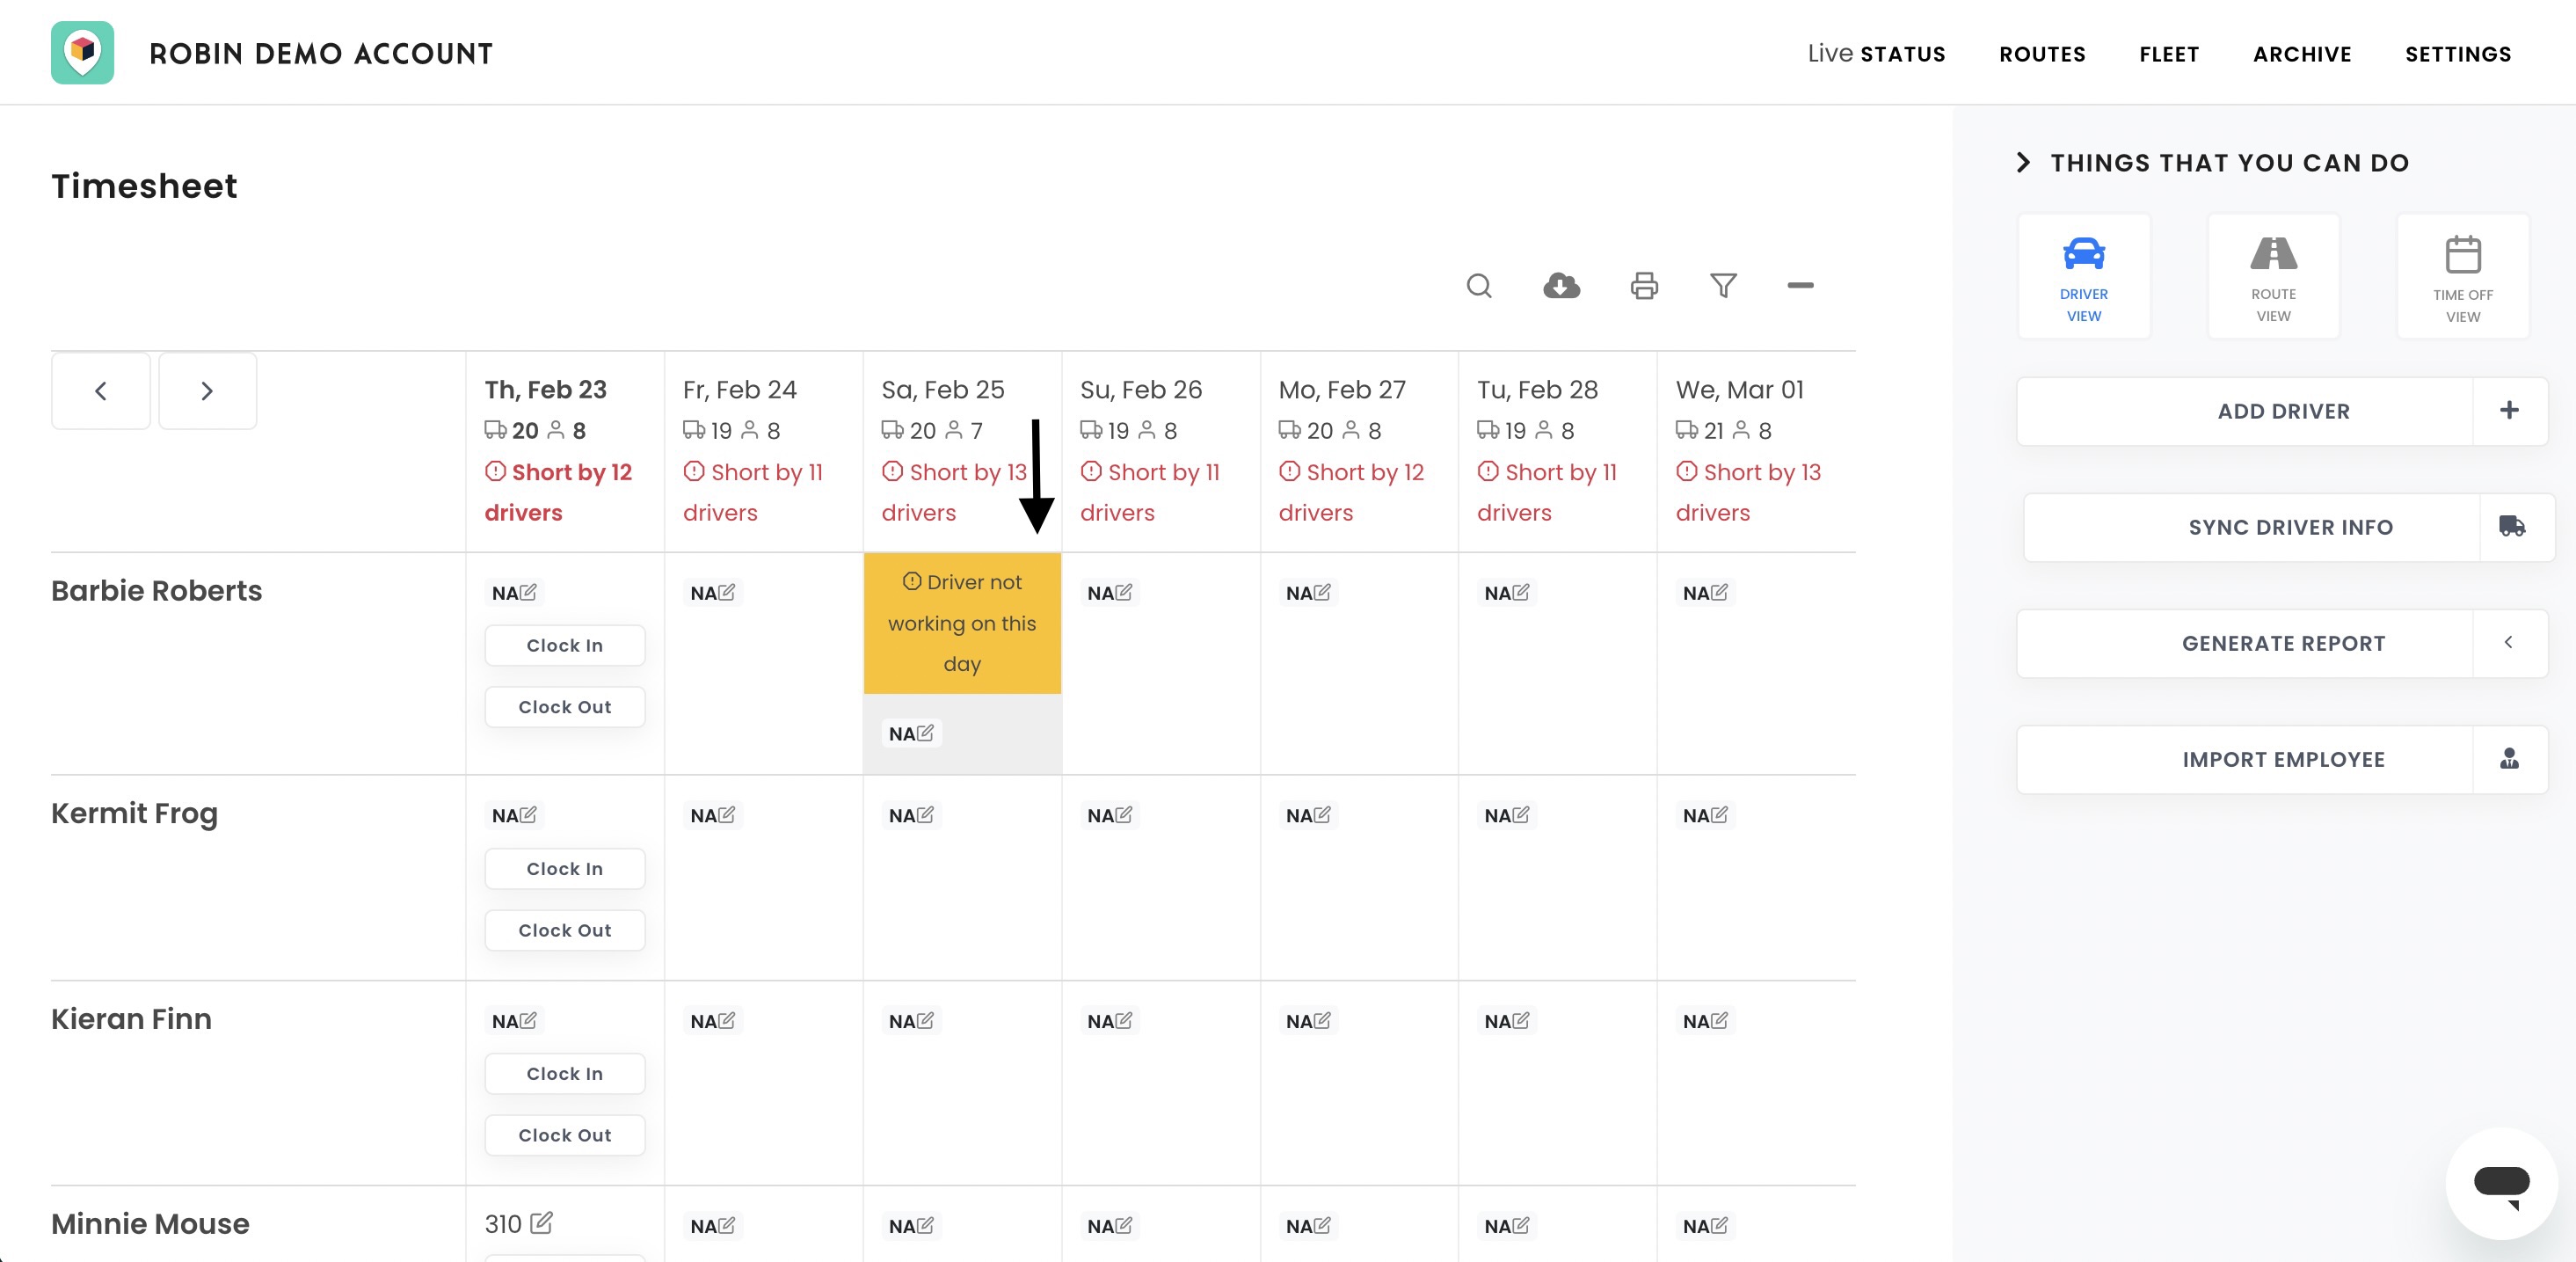Switch to Route View icon
This screenshot has height=1262, width=2576.
click(x=2273, y=253)
